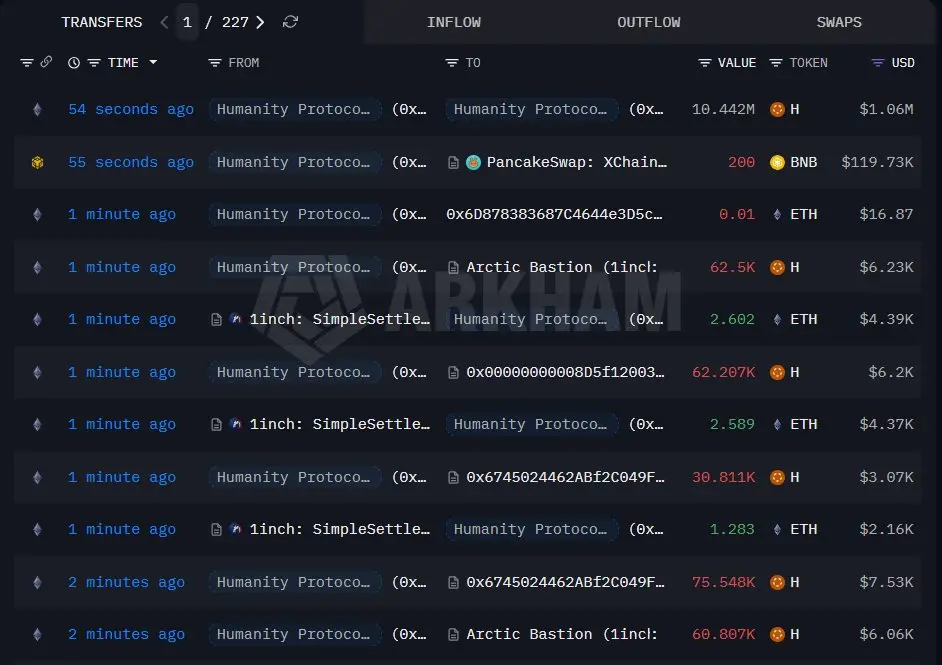
Task: Click the contract icon on the 1.283 ETH row
Action: click(x=216, y=529)
